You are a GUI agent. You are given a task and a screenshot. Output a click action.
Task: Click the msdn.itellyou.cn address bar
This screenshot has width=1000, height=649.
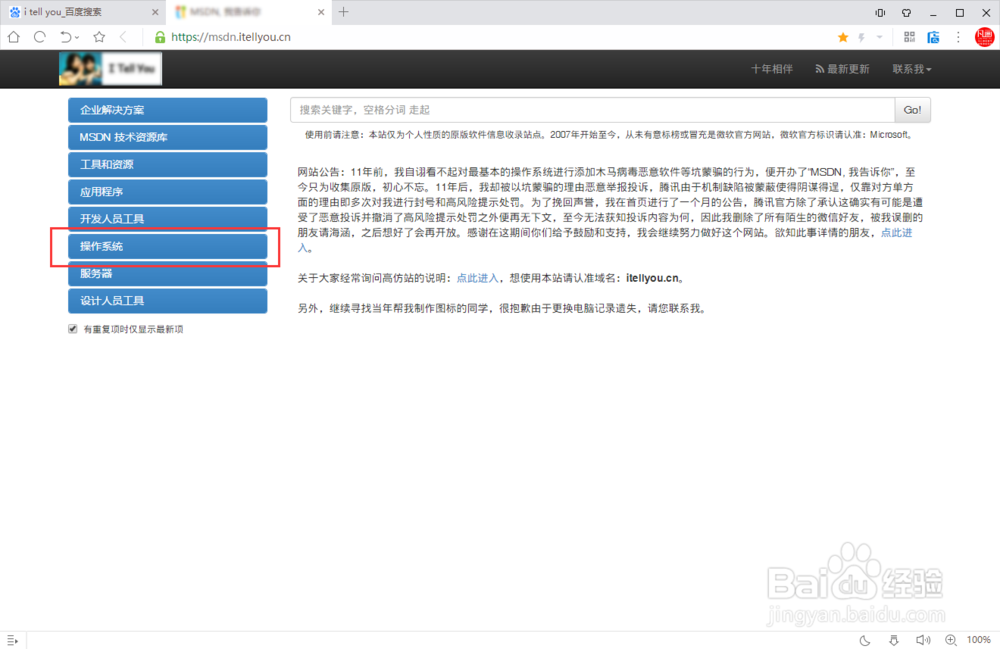pyautogui.click(x=231, y=37)
